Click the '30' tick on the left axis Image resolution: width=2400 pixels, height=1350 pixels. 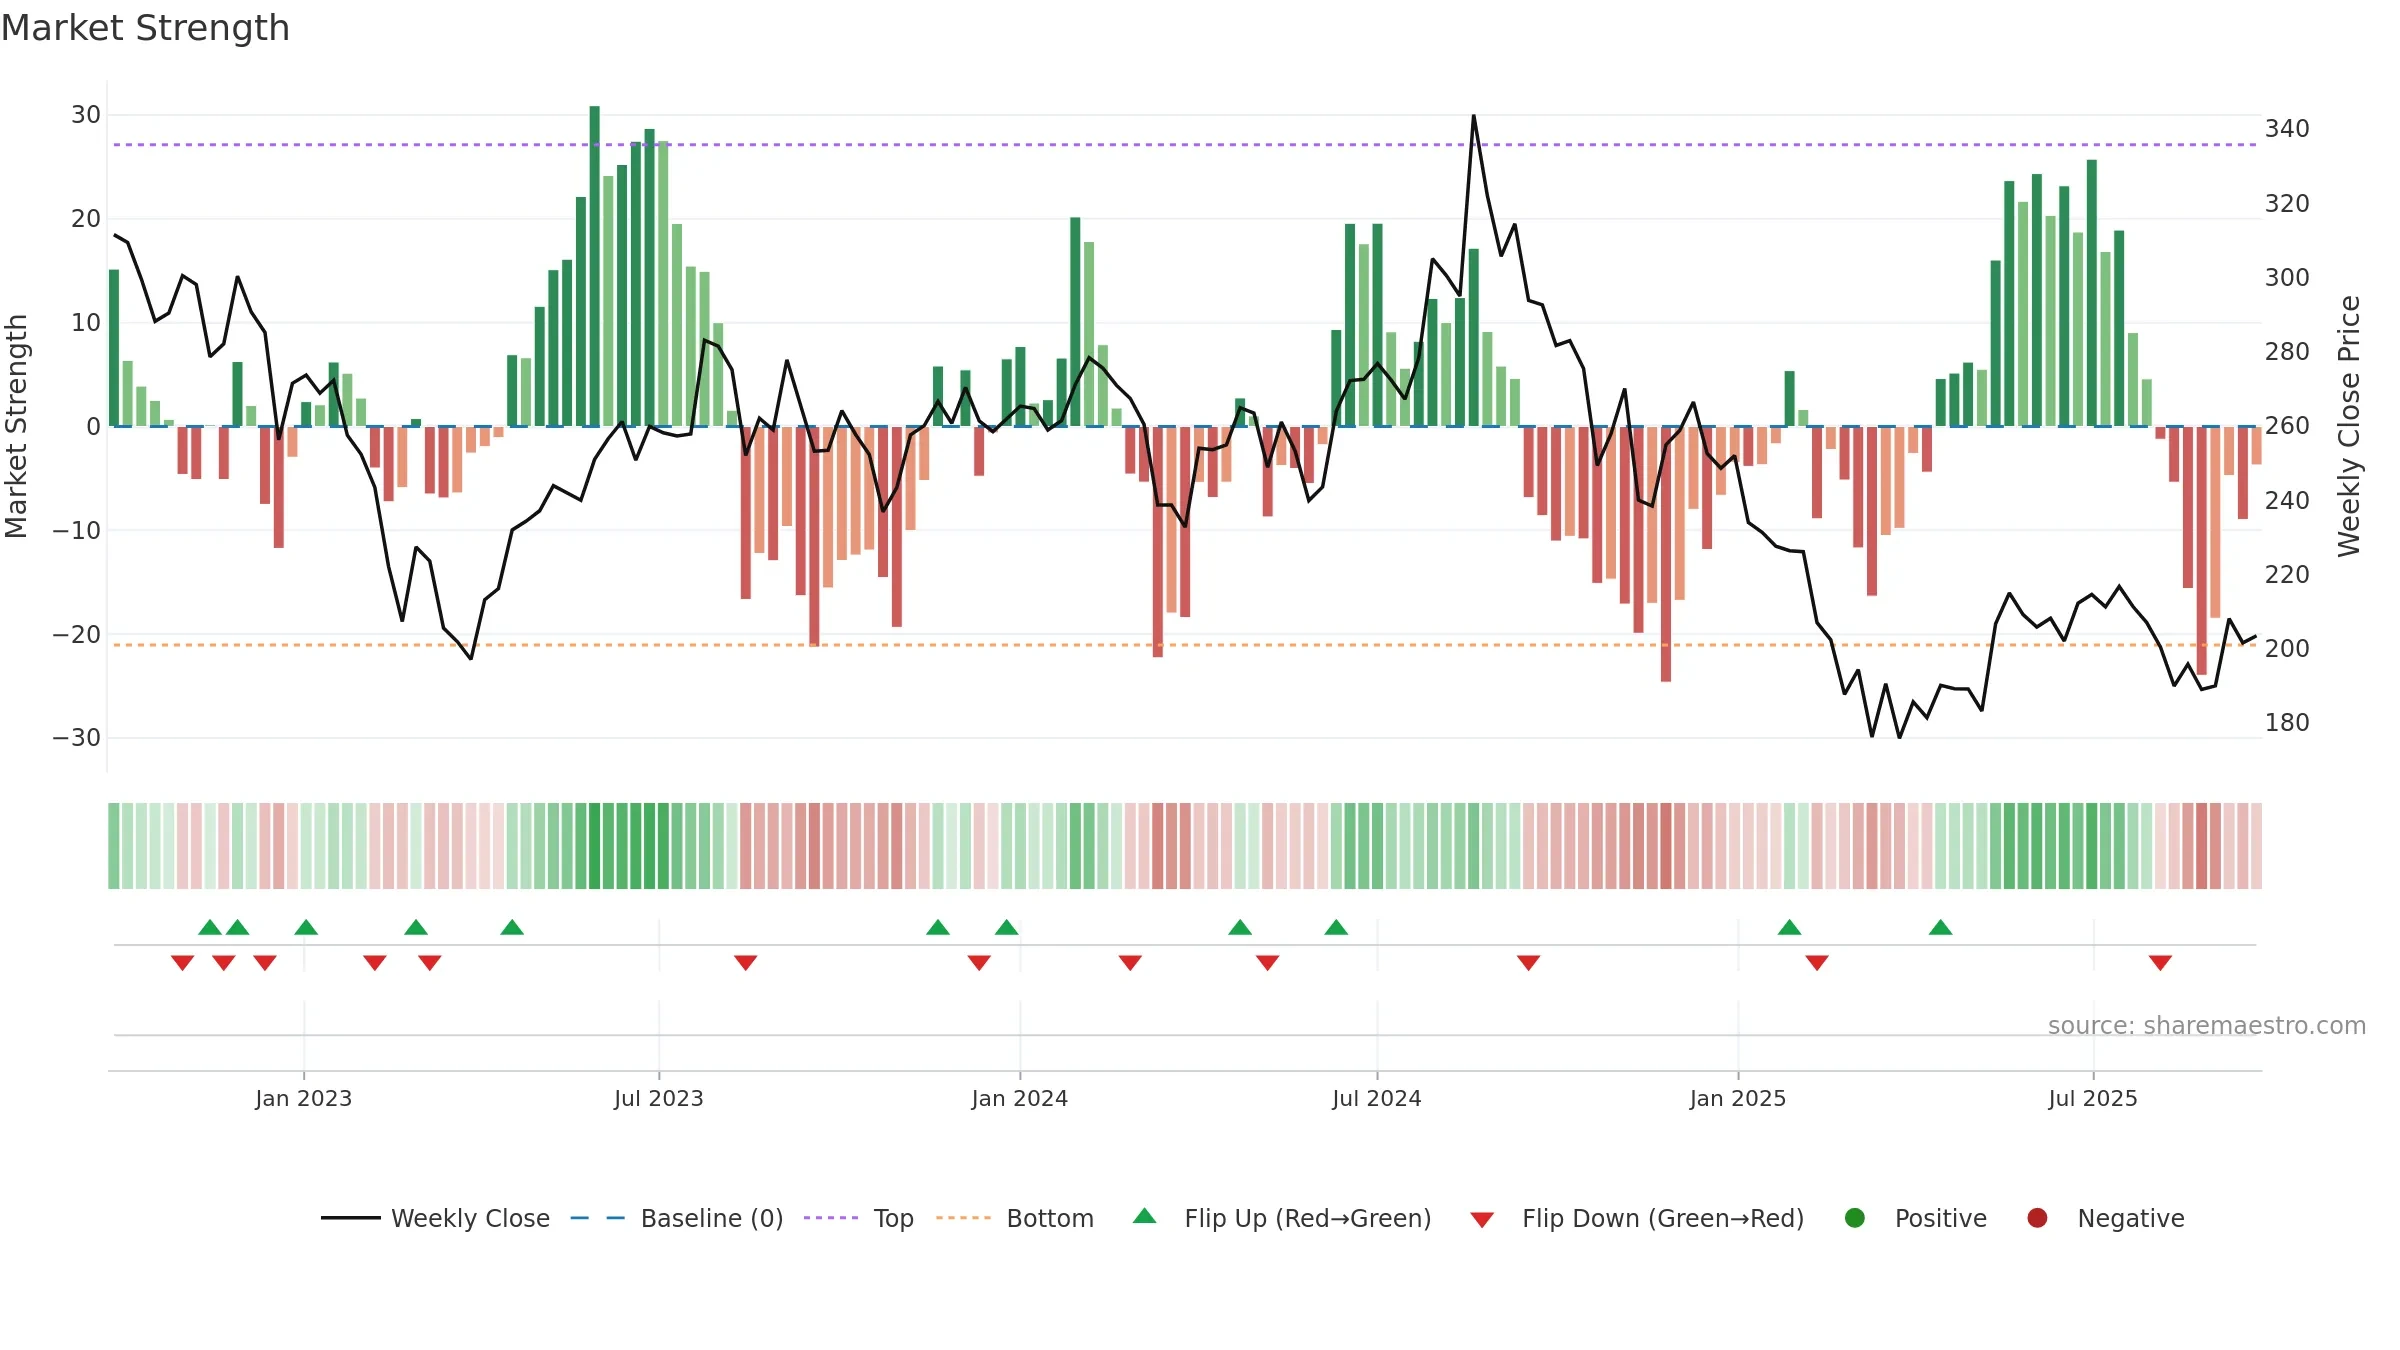(86, 115)
